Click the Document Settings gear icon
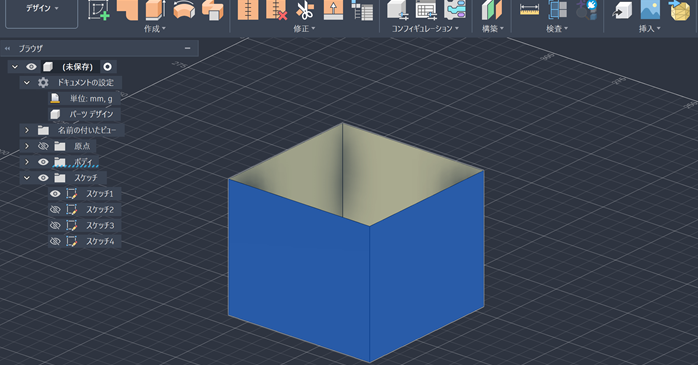The width and height of the screenshot is (698, 365). pyautogui.click(x=43, y=82)
